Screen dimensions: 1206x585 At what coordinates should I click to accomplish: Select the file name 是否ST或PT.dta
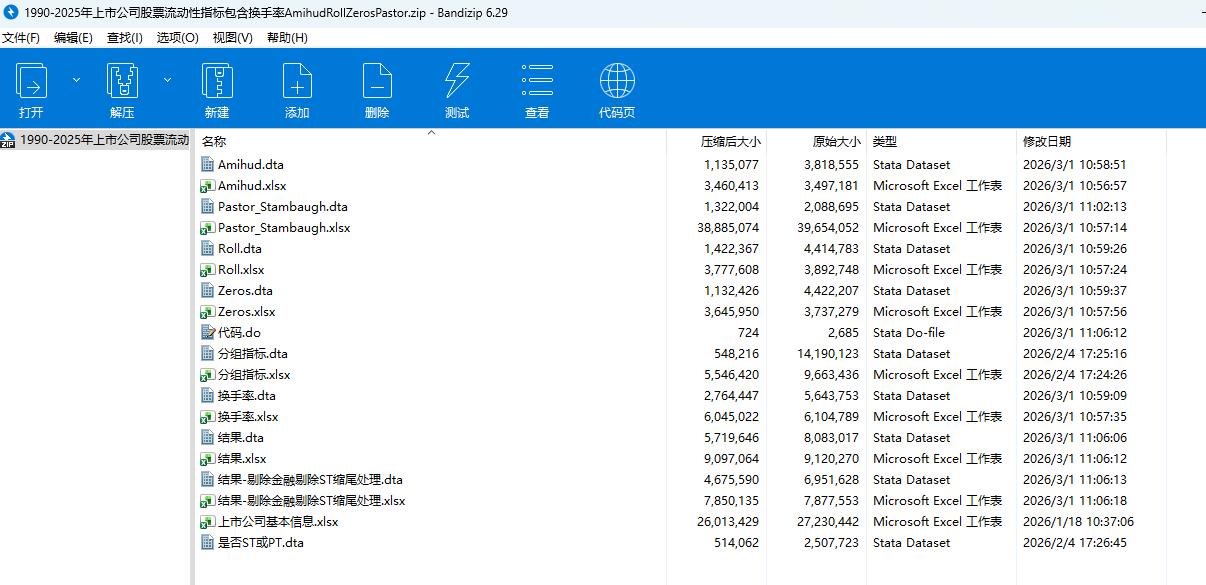(261, 542)
